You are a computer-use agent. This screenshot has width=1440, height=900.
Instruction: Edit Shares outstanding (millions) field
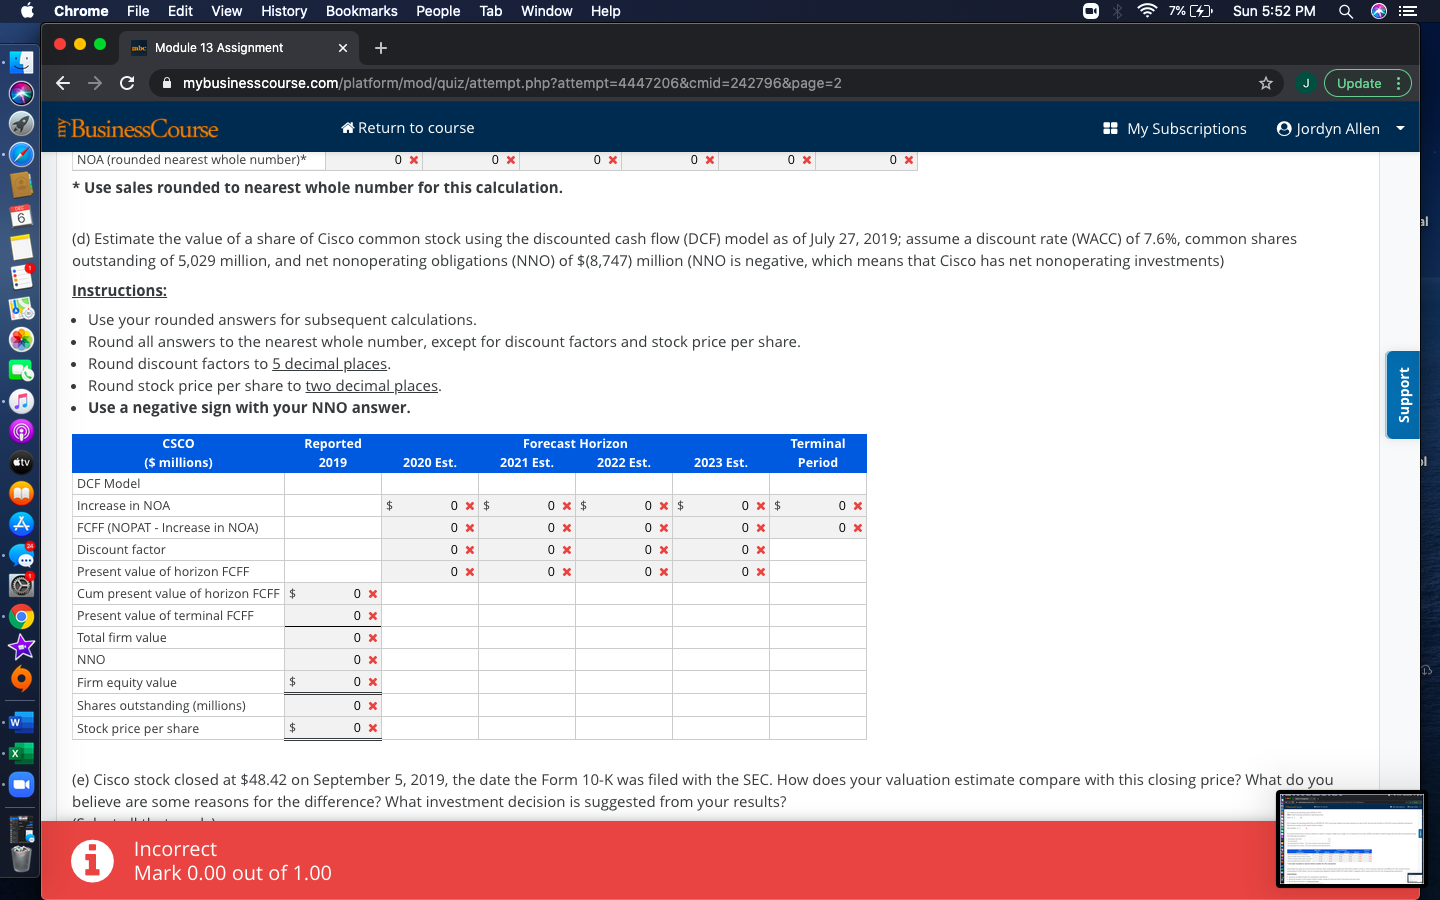(332, 706)
